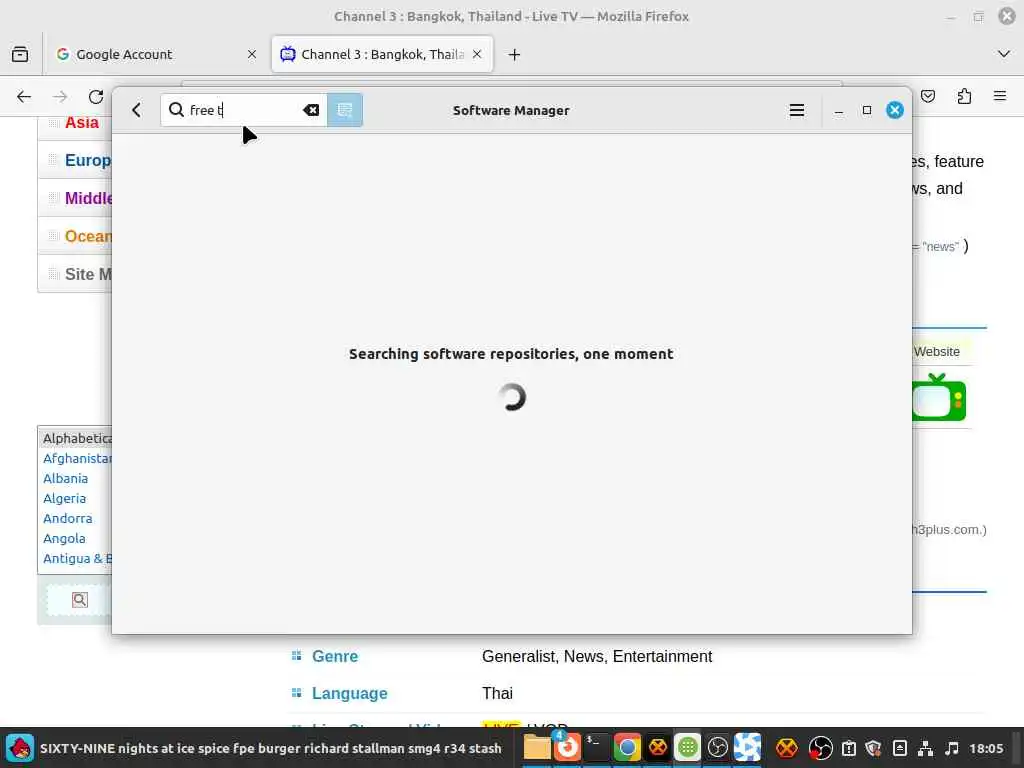Image resolution: width=1024 pixels, height=768 pixels.
Task: Close the Google Account tab
Action: [x=251, y=54]
